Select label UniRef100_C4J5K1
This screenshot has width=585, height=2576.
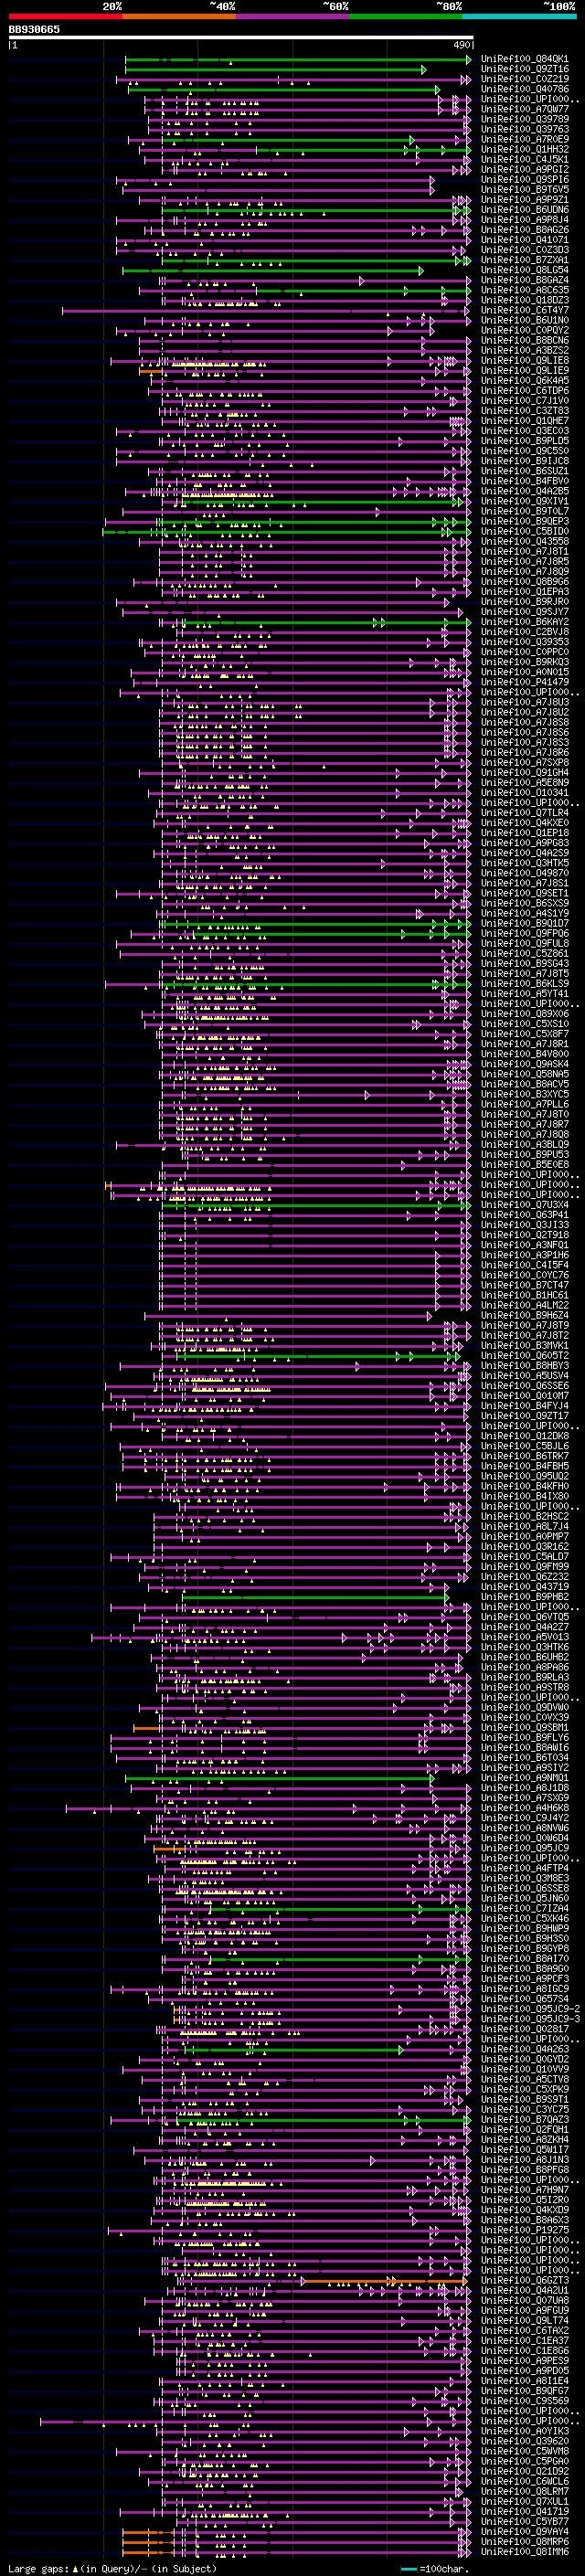[x=524, y=159]
